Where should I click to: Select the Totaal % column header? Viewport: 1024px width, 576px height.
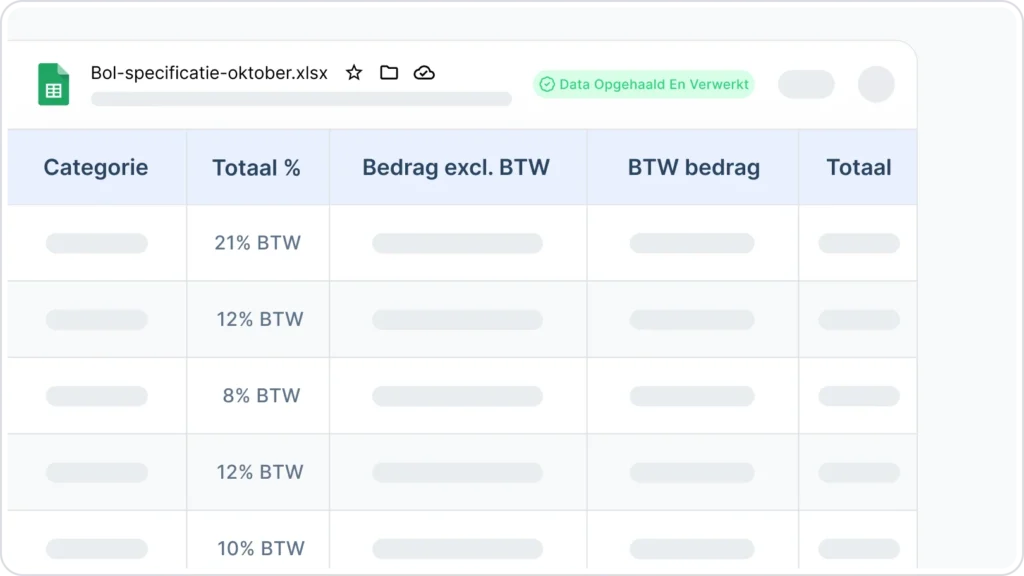click(257, 167)
